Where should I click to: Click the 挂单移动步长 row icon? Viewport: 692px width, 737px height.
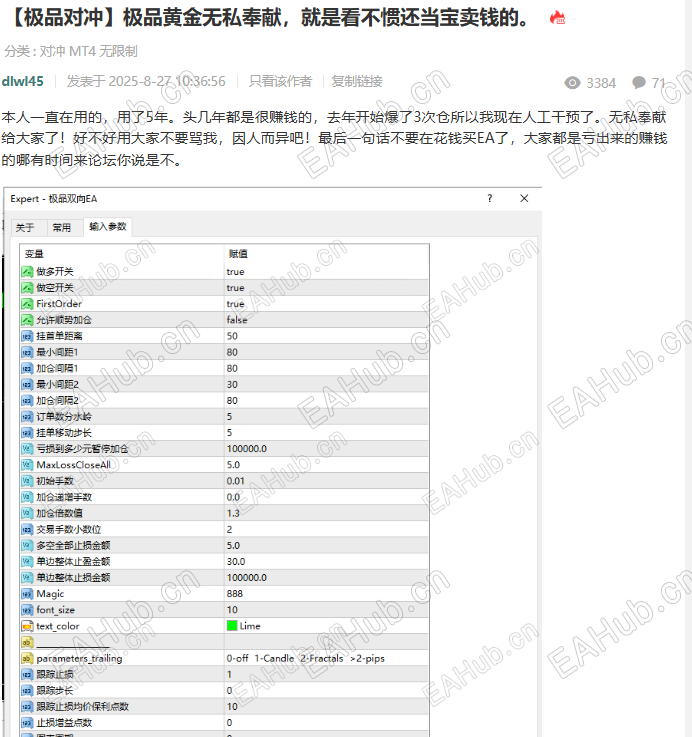27,433
